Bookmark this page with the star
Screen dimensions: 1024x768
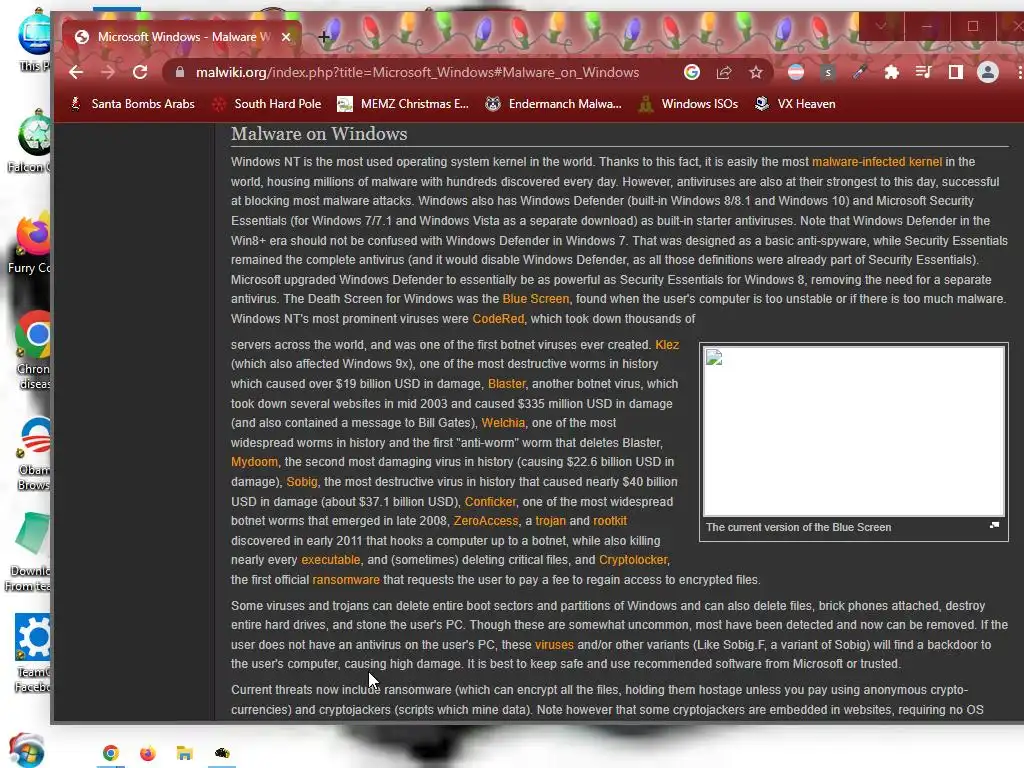(756, 72)
